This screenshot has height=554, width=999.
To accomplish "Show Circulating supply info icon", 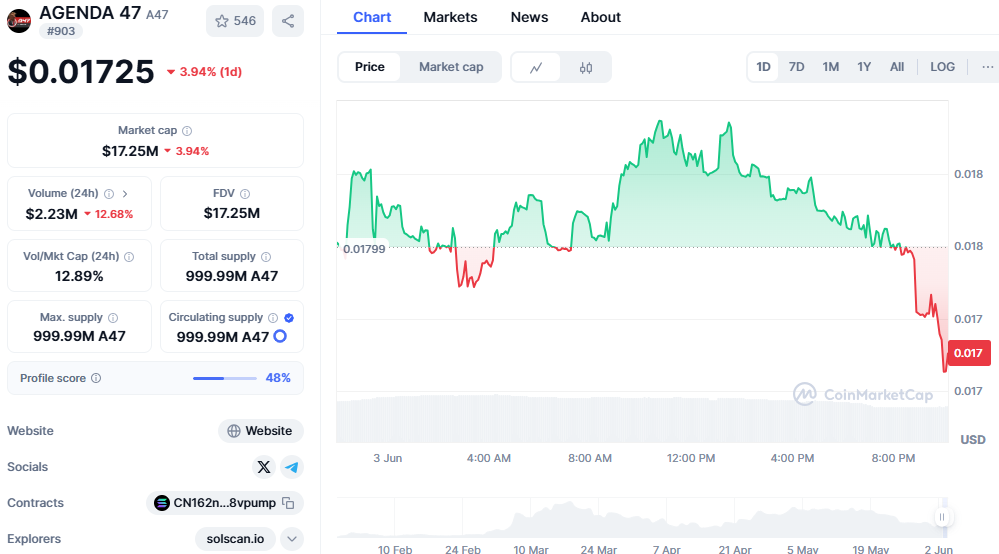I will click(273, 318).
